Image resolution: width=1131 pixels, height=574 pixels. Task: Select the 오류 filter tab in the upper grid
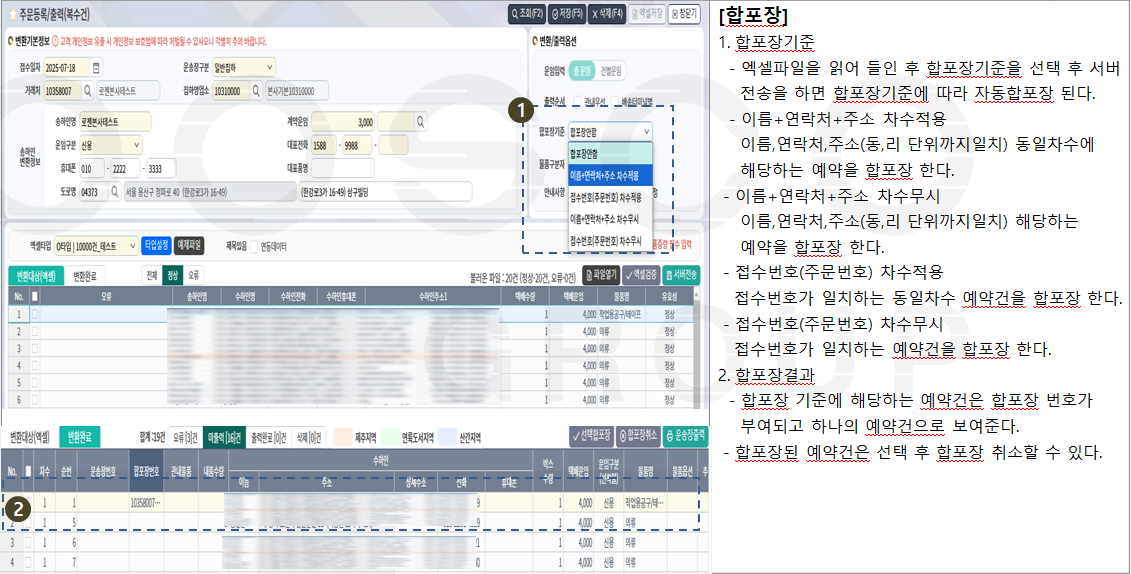pos(193,275)
